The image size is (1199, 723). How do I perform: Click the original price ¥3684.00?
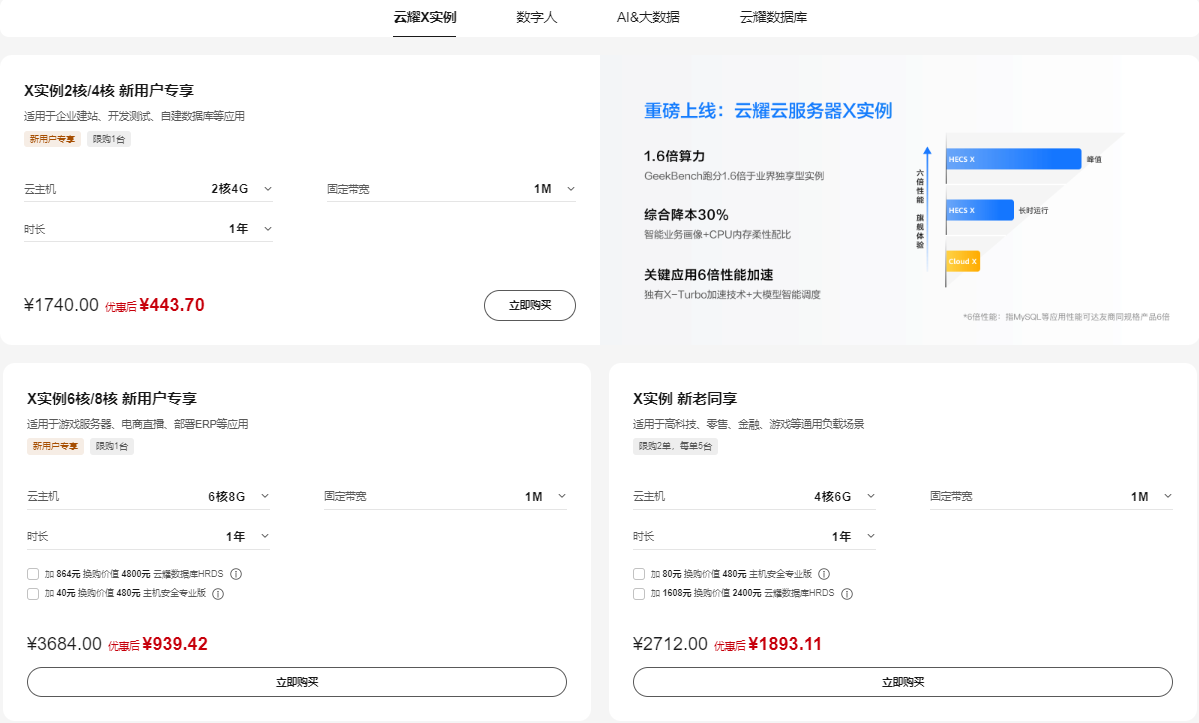point(64,644)
